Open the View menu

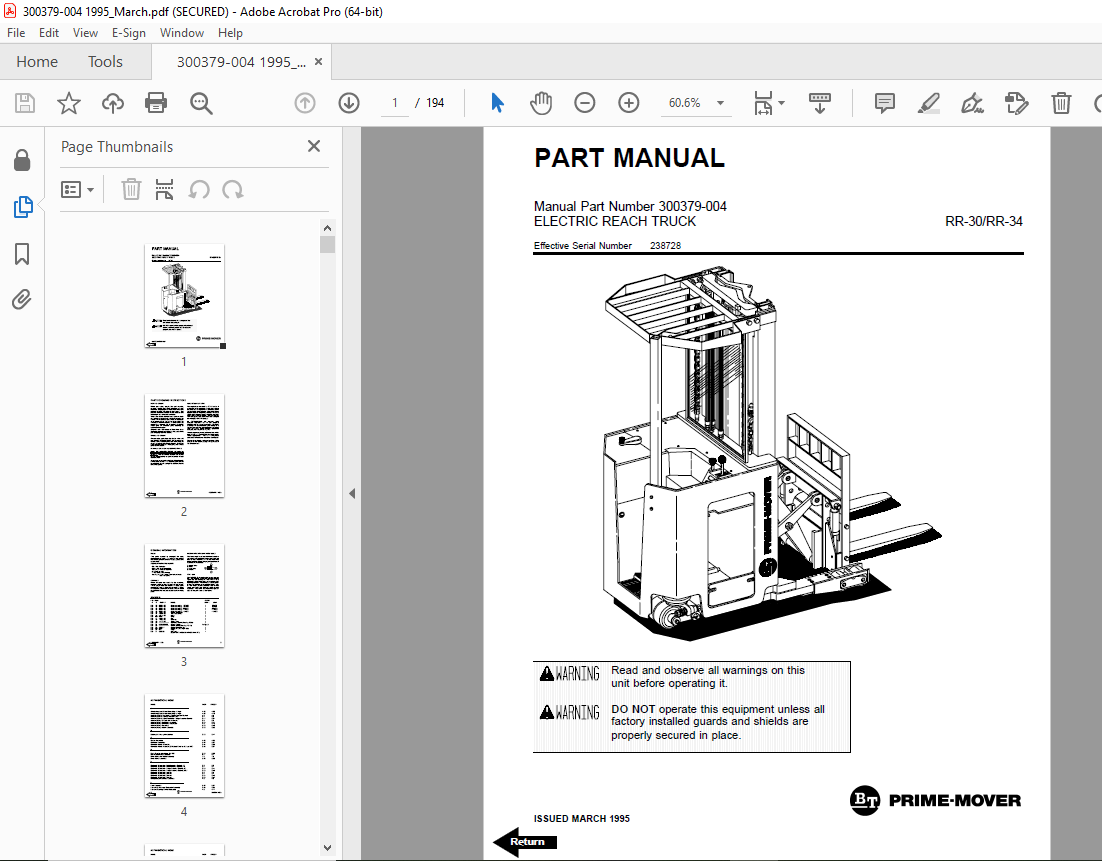click(x=85, y=33)
